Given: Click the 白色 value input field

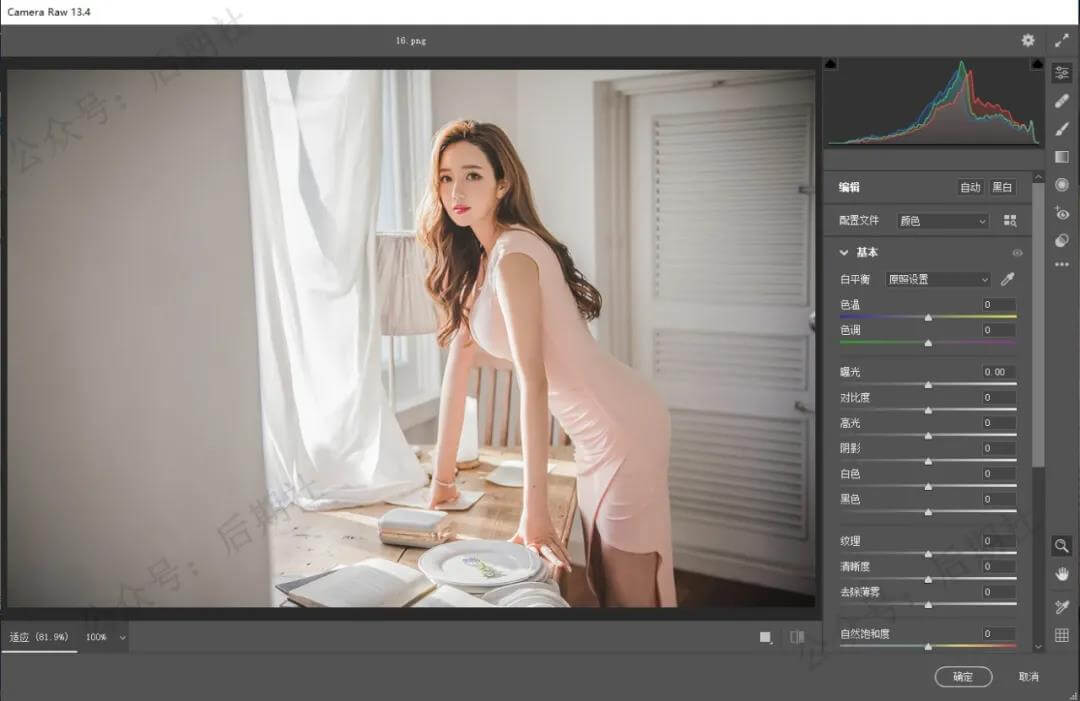Looking at the screenshot, I should coord(998,474).
